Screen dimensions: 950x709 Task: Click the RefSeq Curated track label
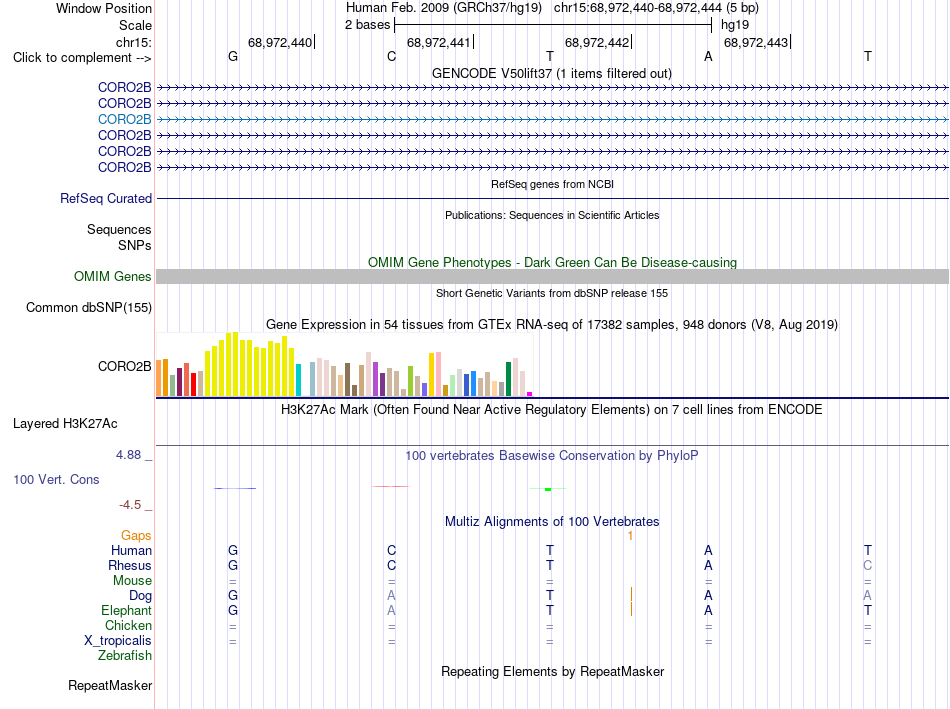pos(106,198)
